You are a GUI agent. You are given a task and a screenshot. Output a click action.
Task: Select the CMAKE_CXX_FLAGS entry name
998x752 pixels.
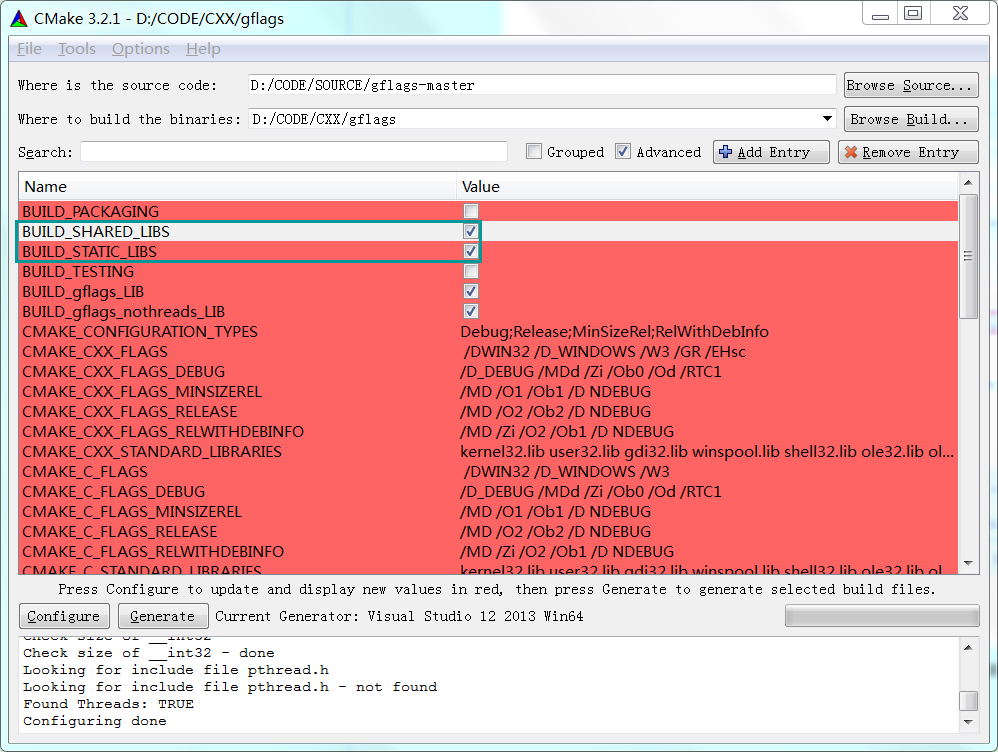[x=95, y=351]
